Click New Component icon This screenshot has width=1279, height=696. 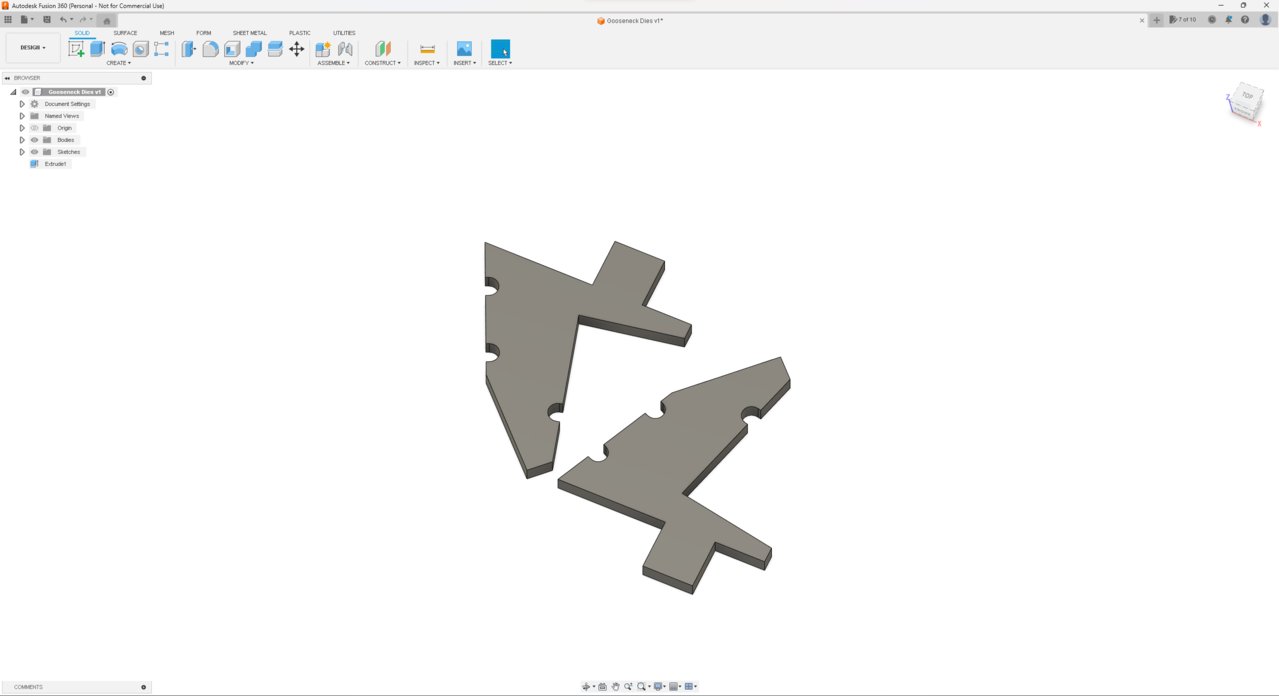click(x=323, y=49)
